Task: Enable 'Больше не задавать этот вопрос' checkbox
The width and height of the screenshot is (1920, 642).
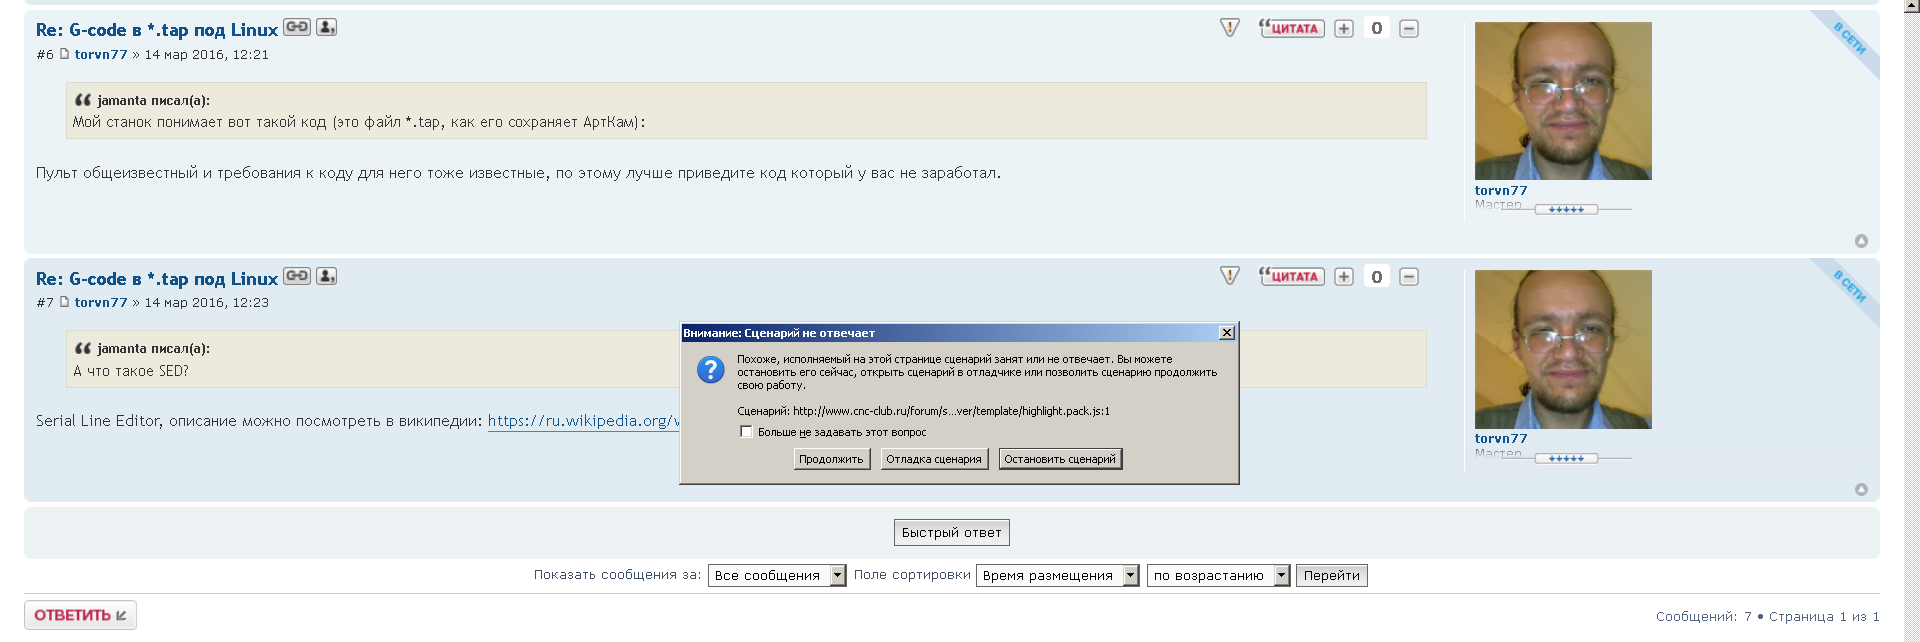Action: click(x=746, y=432)
